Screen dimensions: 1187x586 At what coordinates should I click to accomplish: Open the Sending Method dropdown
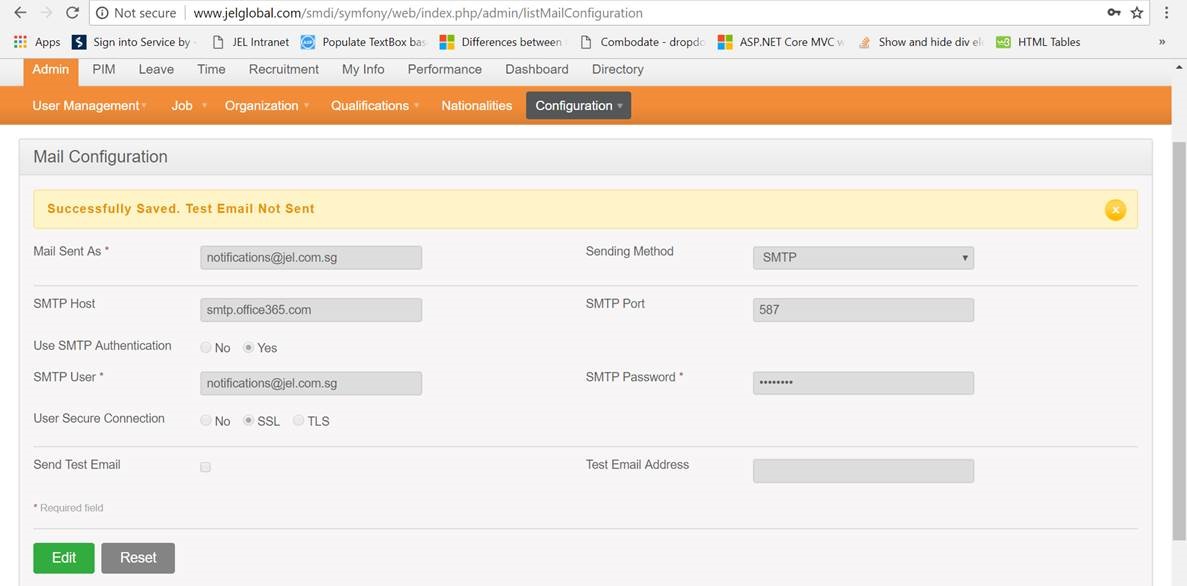coord(862,258)
